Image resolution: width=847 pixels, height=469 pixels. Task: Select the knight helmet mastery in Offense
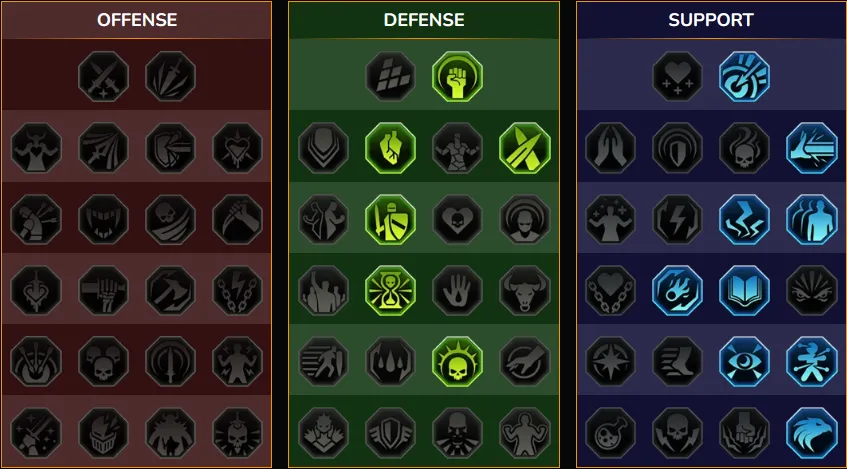[x=103, y=433]
